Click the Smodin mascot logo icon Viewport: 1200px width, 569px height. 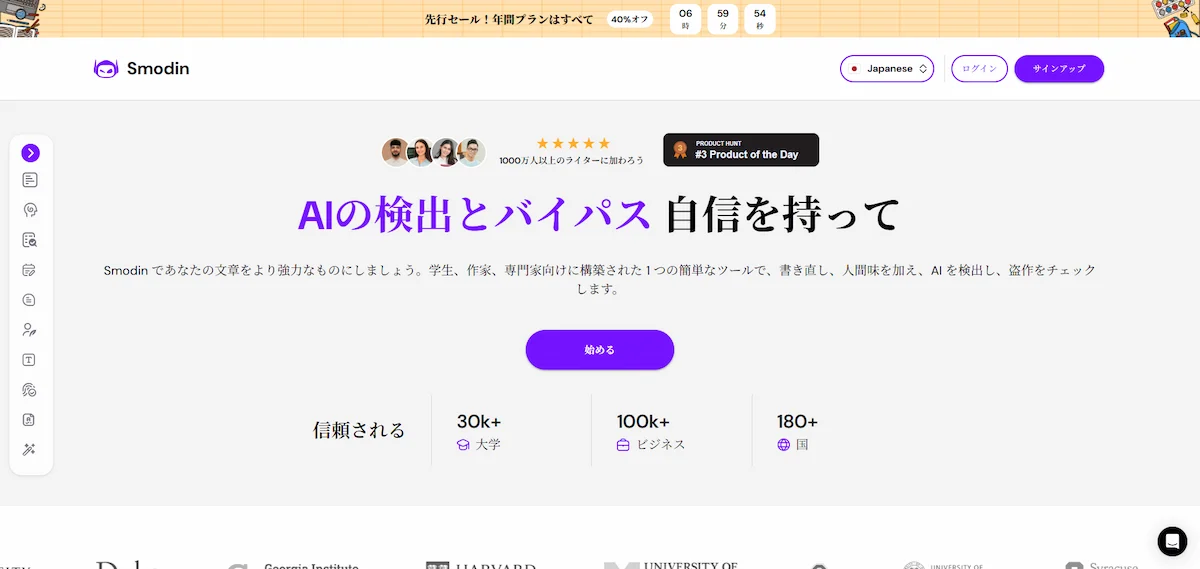click(106, 69)
